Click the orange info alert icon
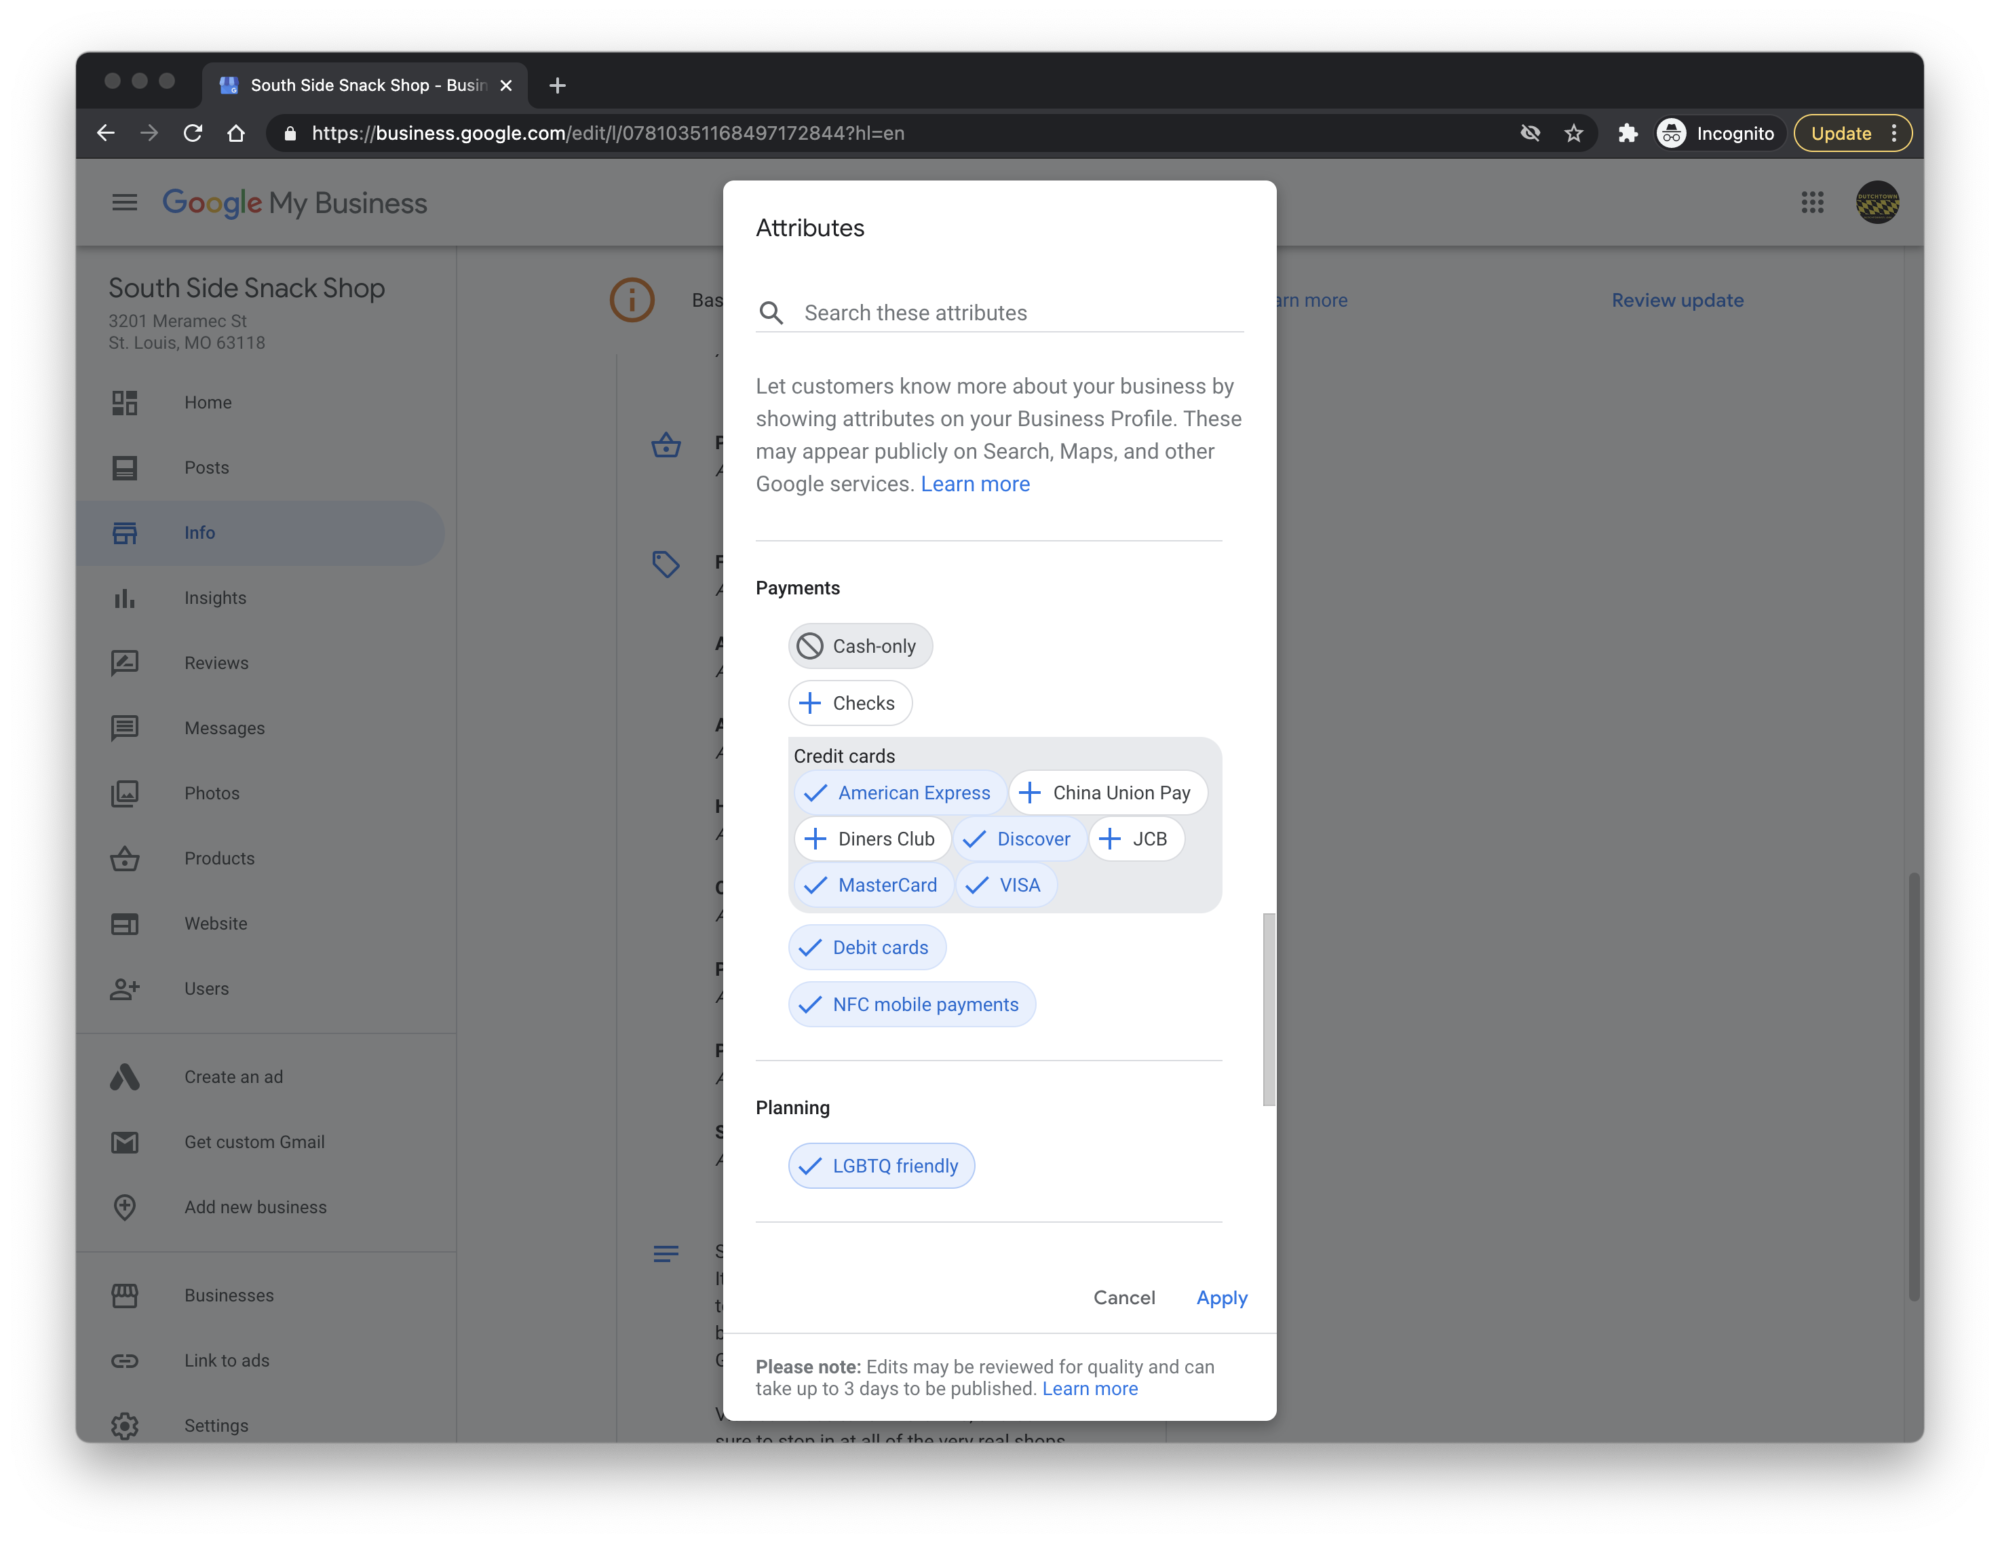This screenshot has width=2000, height=1543. 632,300
